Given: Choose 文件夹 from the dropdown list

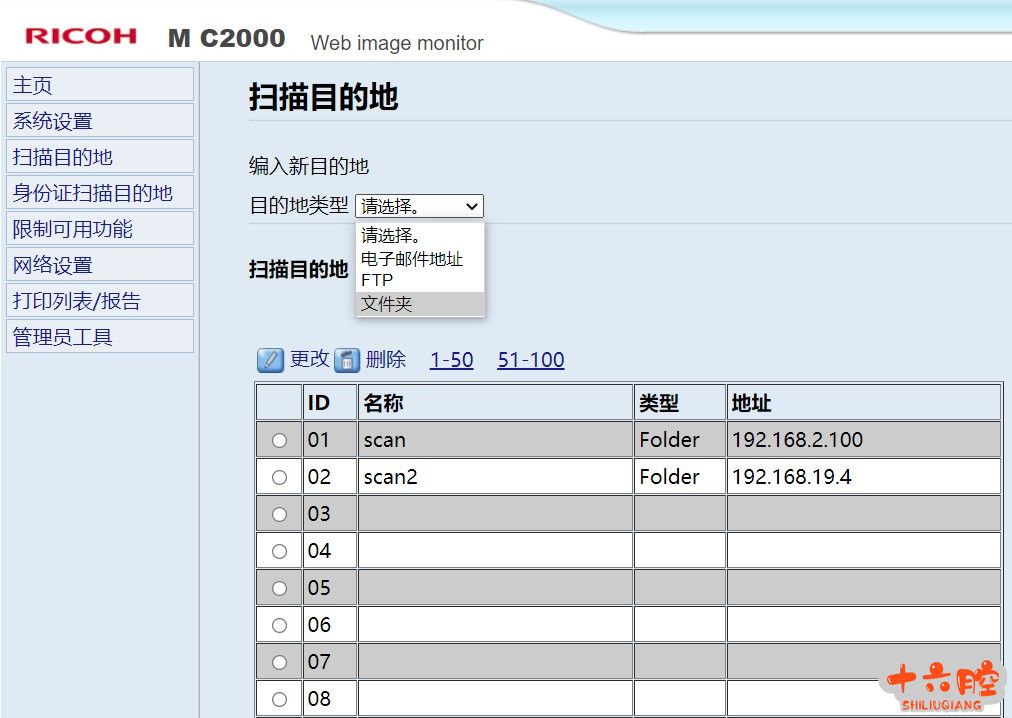Looking at the screenshot, I should 387,304.
